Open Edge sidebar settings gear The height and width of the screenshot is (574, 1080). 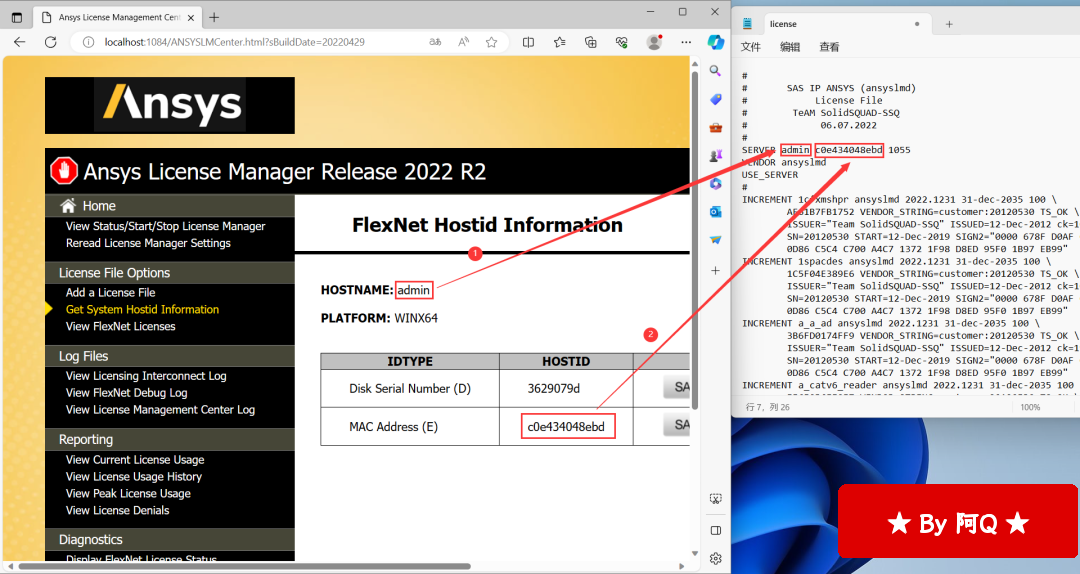(716, 558)
